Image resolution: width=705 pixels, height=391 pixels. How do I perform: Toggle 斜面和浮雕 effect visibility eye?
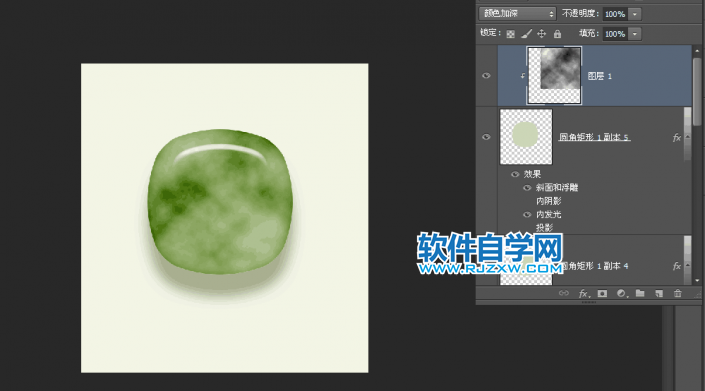[527, 188]
